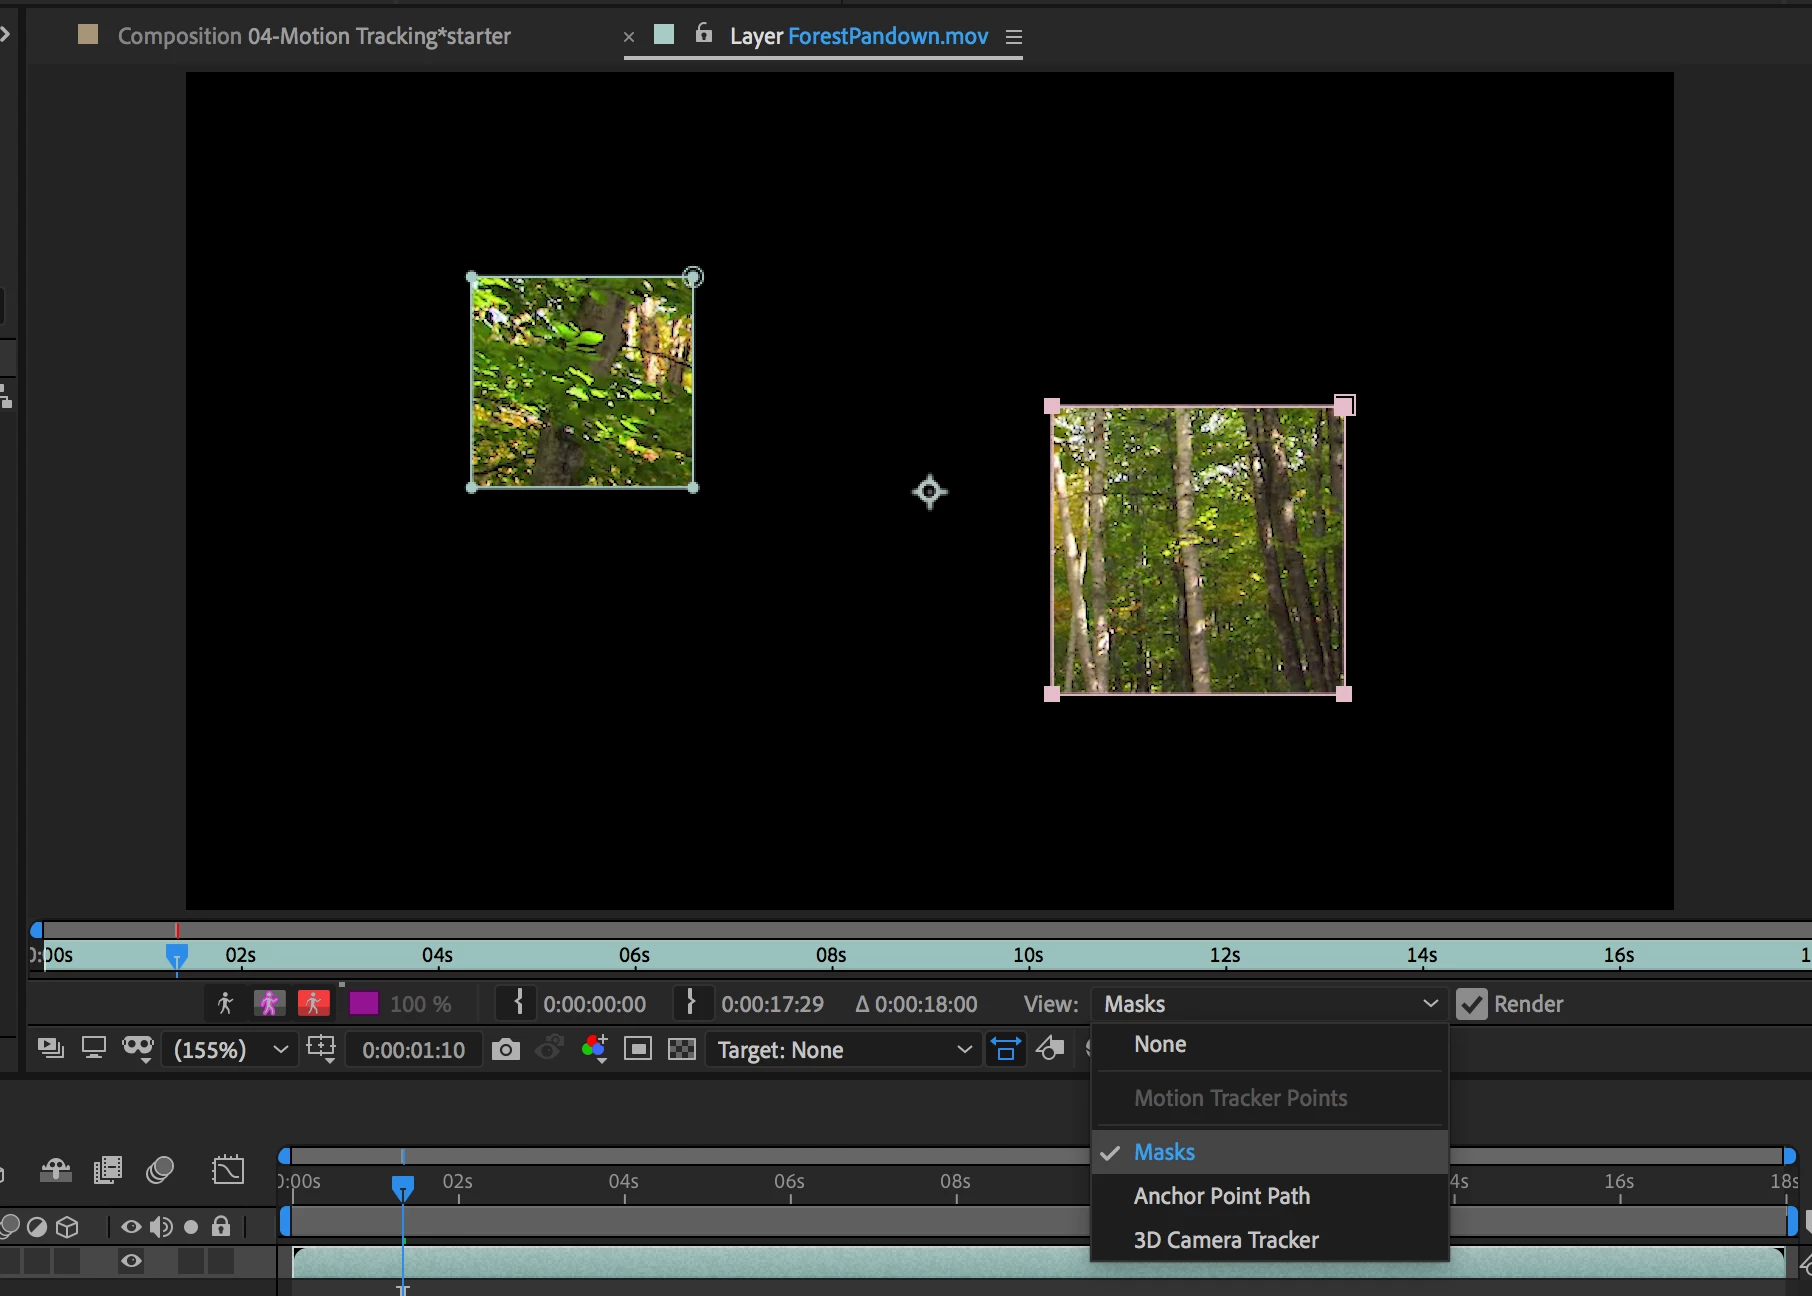This screenshot has width=1812, height=1296.
Task: Click the Layer panel time ruler playhead
Action: 176,957
